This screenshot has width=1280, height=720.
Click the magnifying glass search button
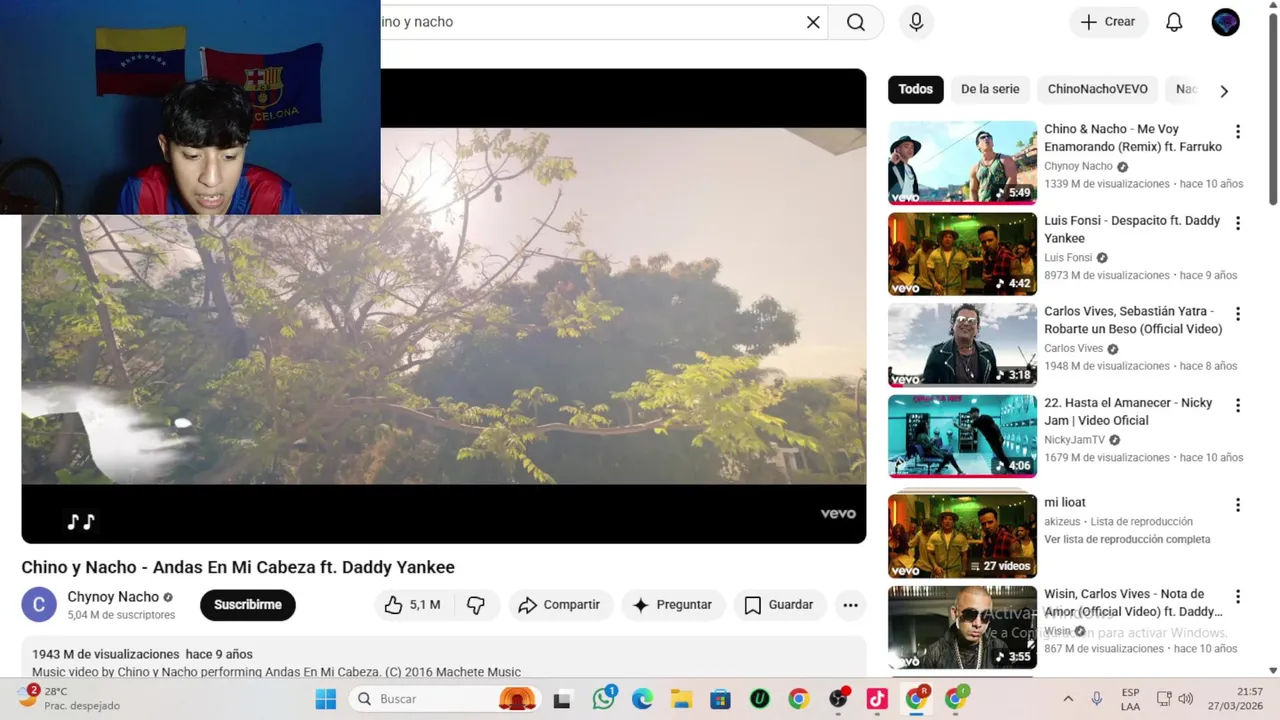point(856,22)
